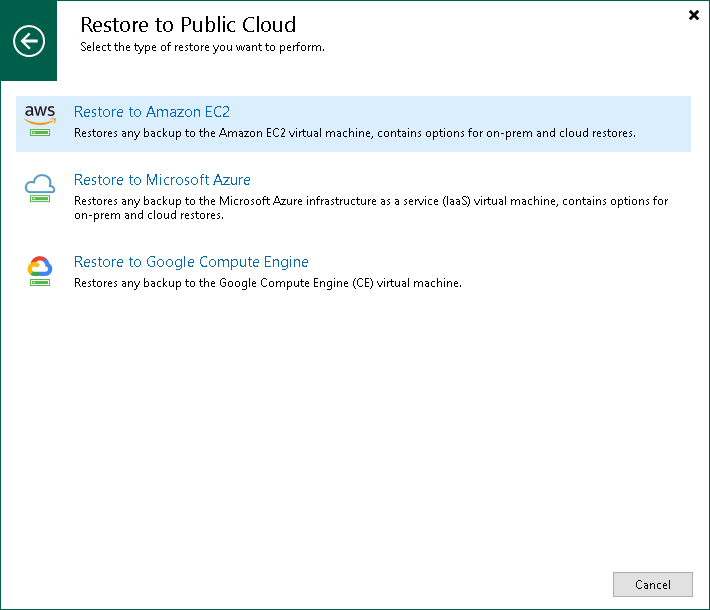Open Restore to Google Compute Engine
710x610 pixels.
[191, 262]
